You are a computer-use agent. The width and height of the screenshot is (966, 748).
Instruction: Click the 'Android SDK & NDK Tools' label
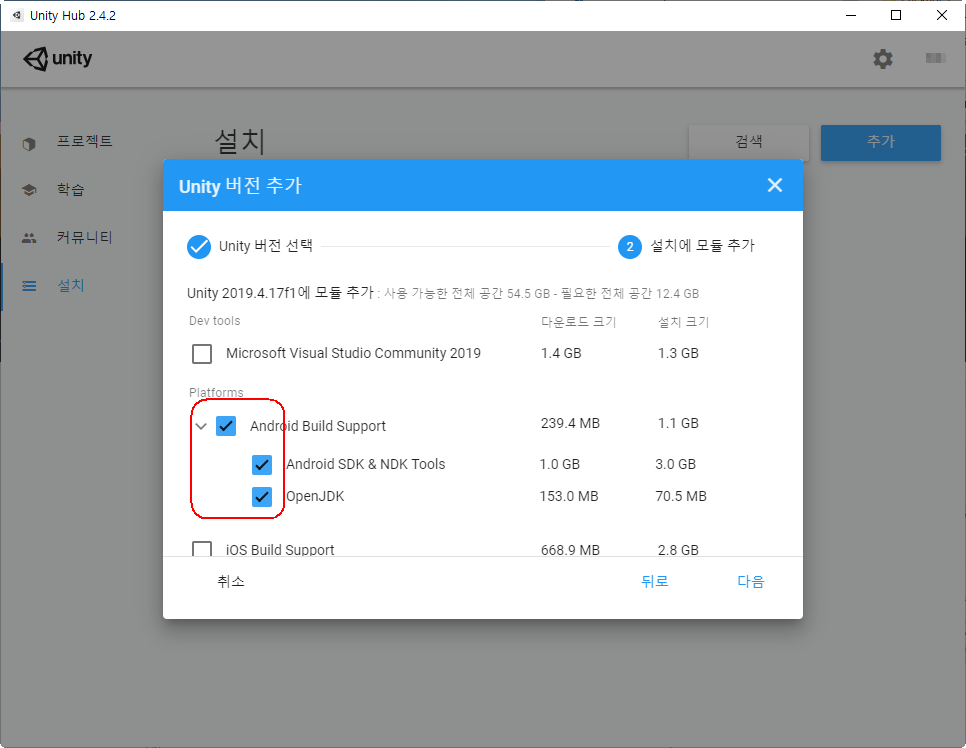tap(365, 464)
